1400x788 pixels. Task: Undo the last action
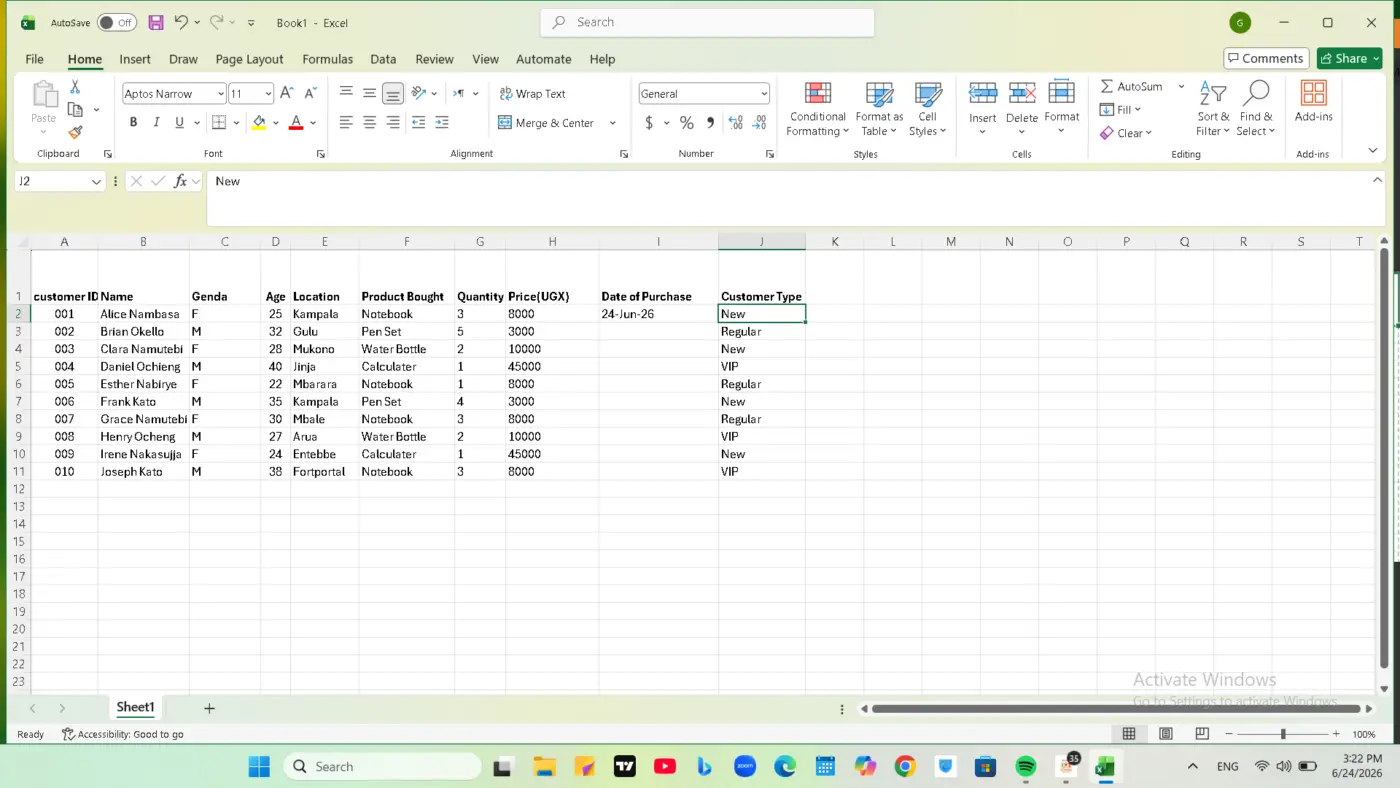pyautogui.click(x=181, y=22)
